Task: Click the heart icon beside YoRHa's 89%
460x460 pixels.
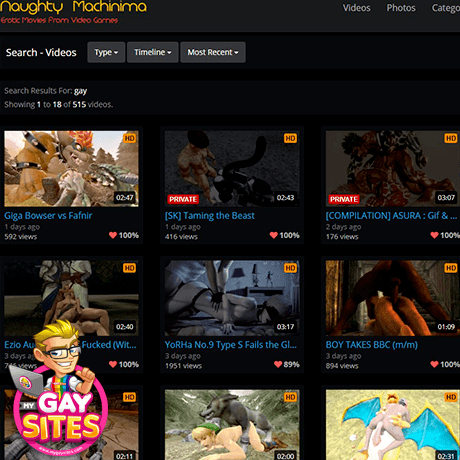Action: click(x=278, y=364)
